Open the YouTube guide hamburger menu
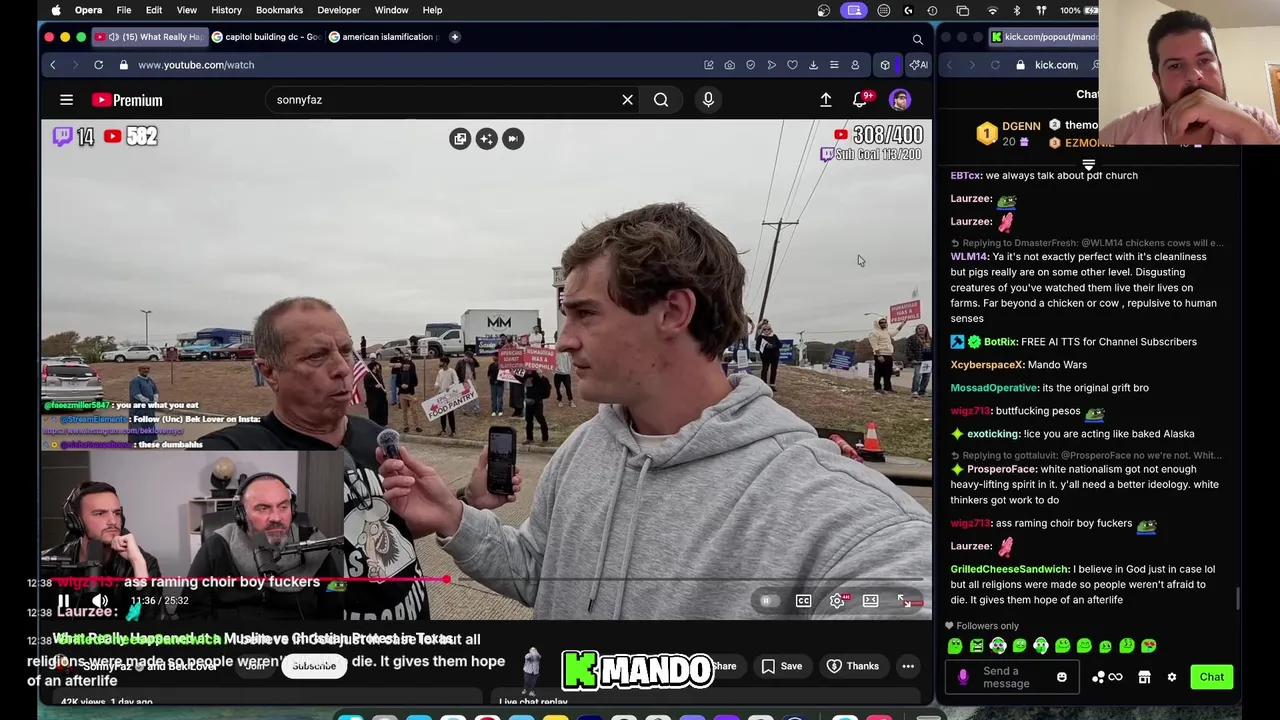The height and width of the screenshot is (720, 1280). coord(66,100)
